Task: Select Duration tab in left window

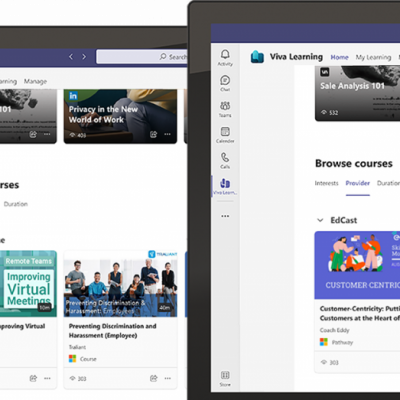Action: pyautogui.click(x=16, y=204)
